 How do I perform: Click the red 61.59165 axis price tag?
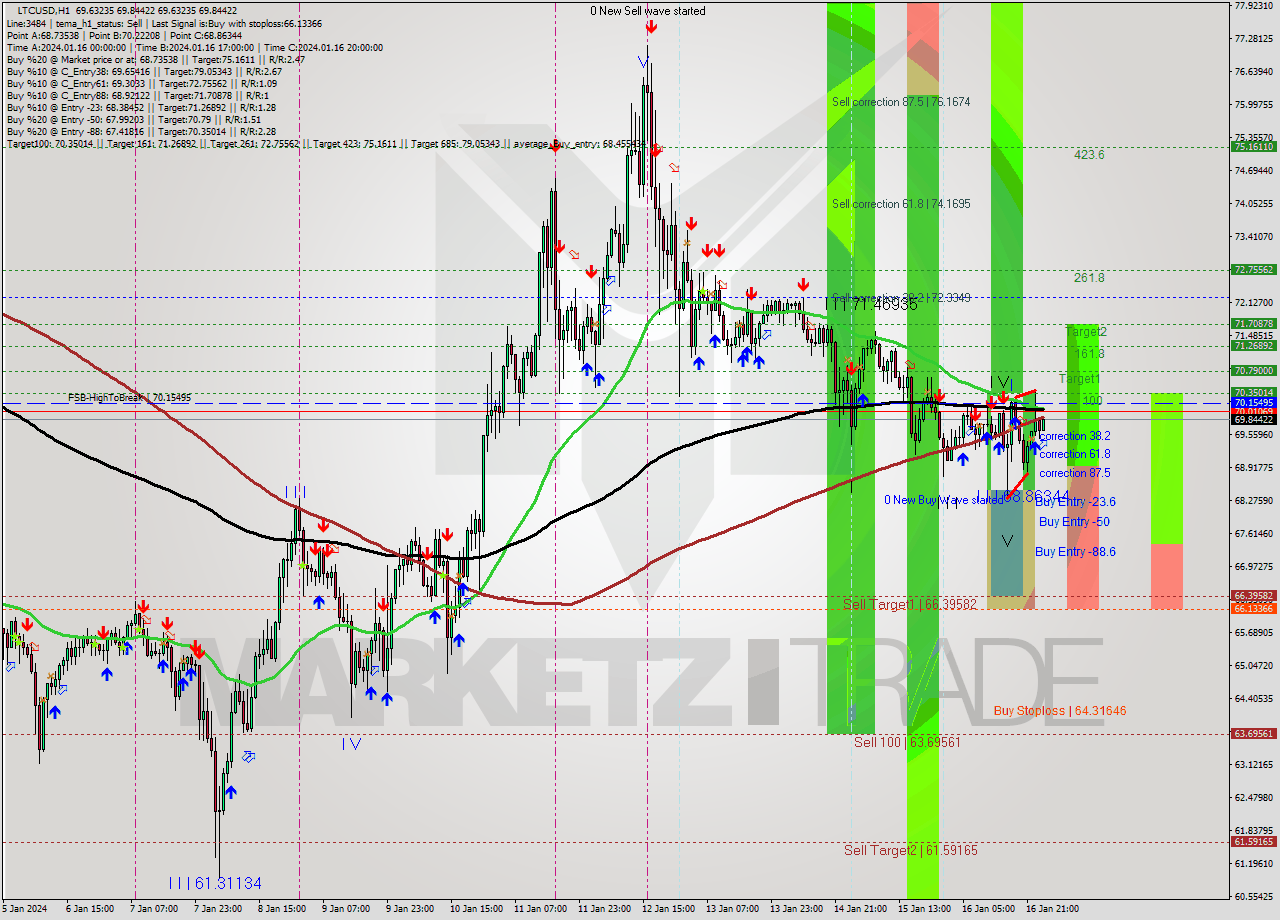tap(1254, 841)
